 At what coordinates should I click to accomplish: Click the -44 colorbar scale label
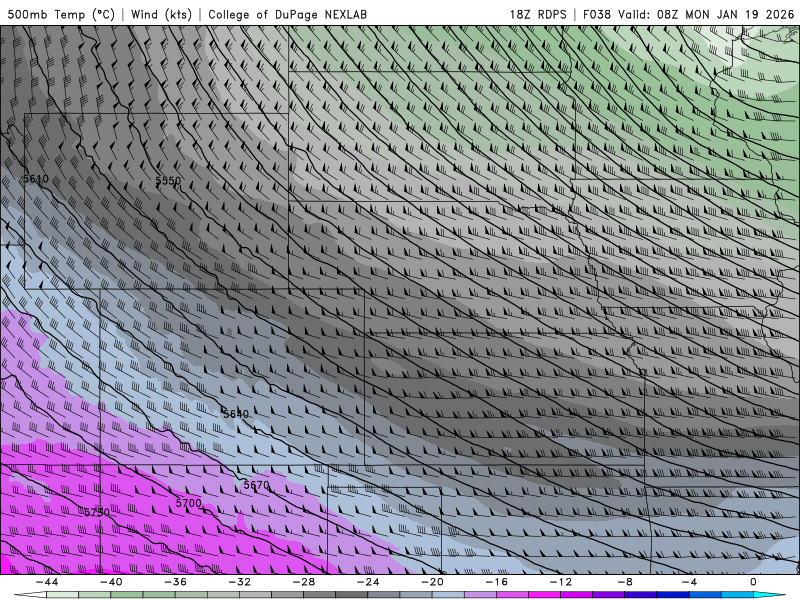point(47,582)
